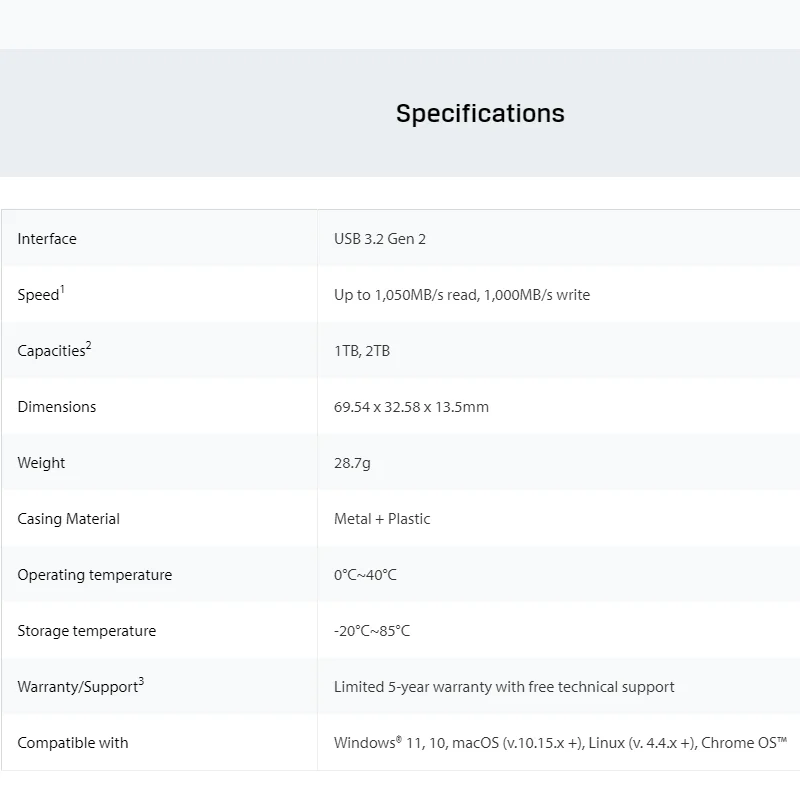The width and height of the screenshot is (800, 800).
Task: Click the Storage temperature label
Action: coord(86,631)
